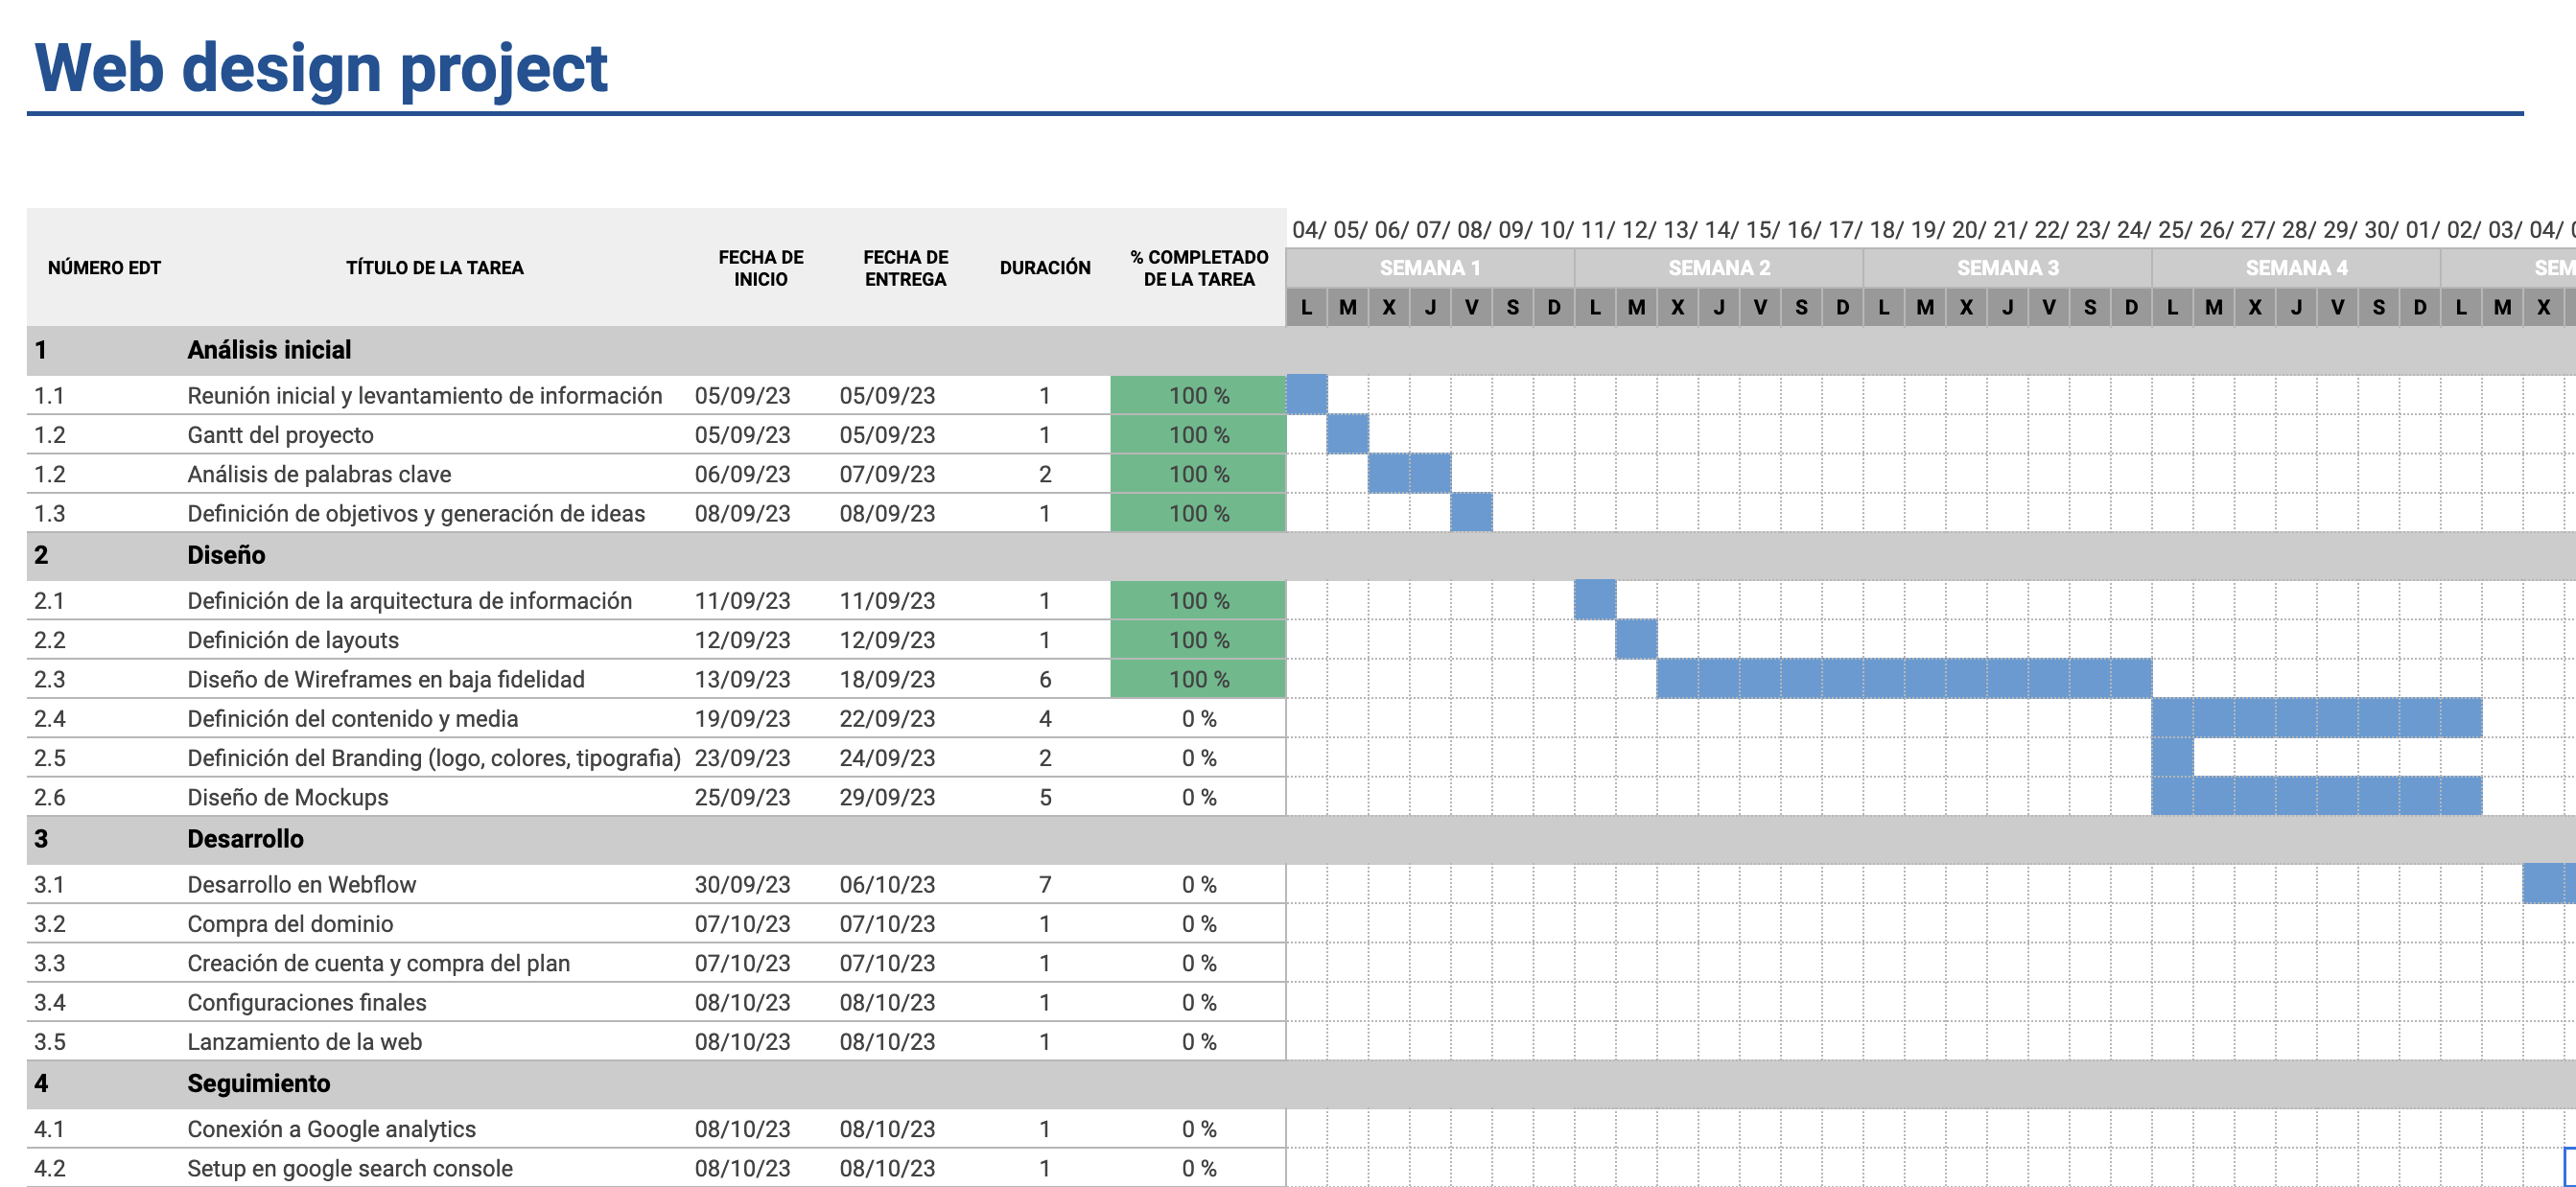Viewport: 2576px width, 1187px height.
Task: Click the Gantt bar for Análisis de palabras clave
Action: pos(1410,473)
